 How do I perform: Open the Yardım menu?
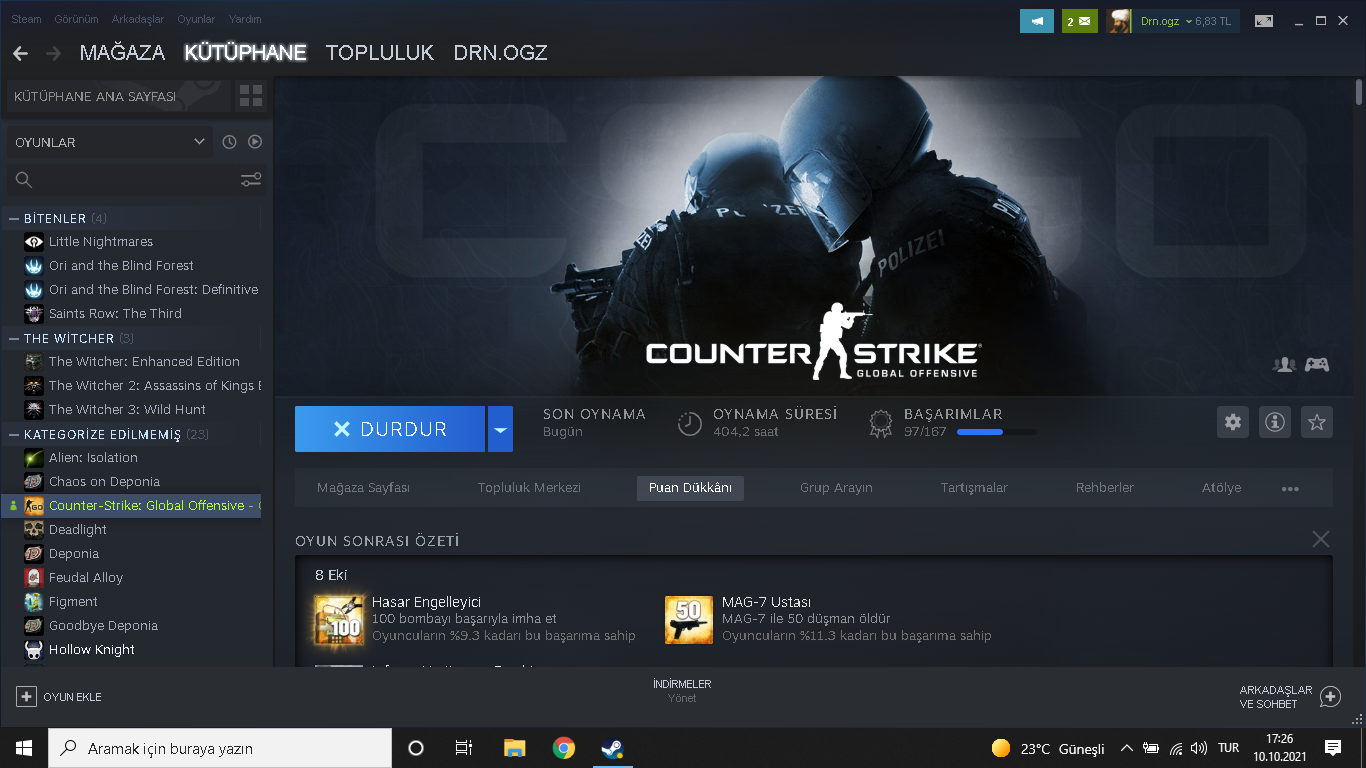pos(245,19)
